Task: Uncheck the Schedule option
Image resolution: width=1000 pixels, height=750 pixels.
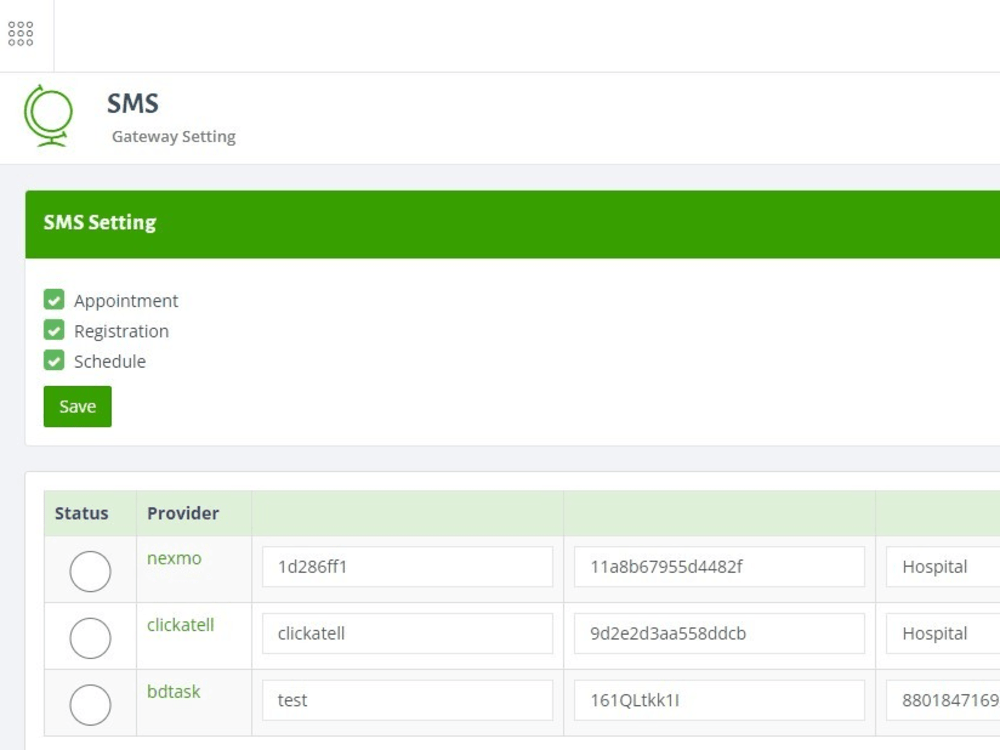Action: click(54, 360)
